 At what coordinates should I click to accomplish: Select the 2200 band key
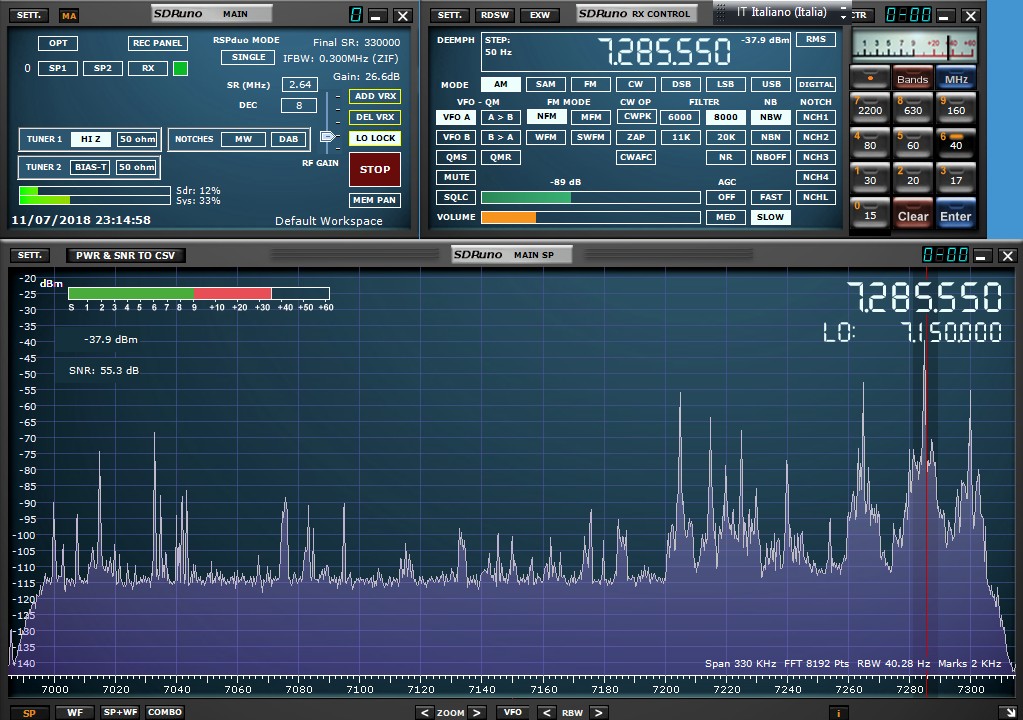870,106
